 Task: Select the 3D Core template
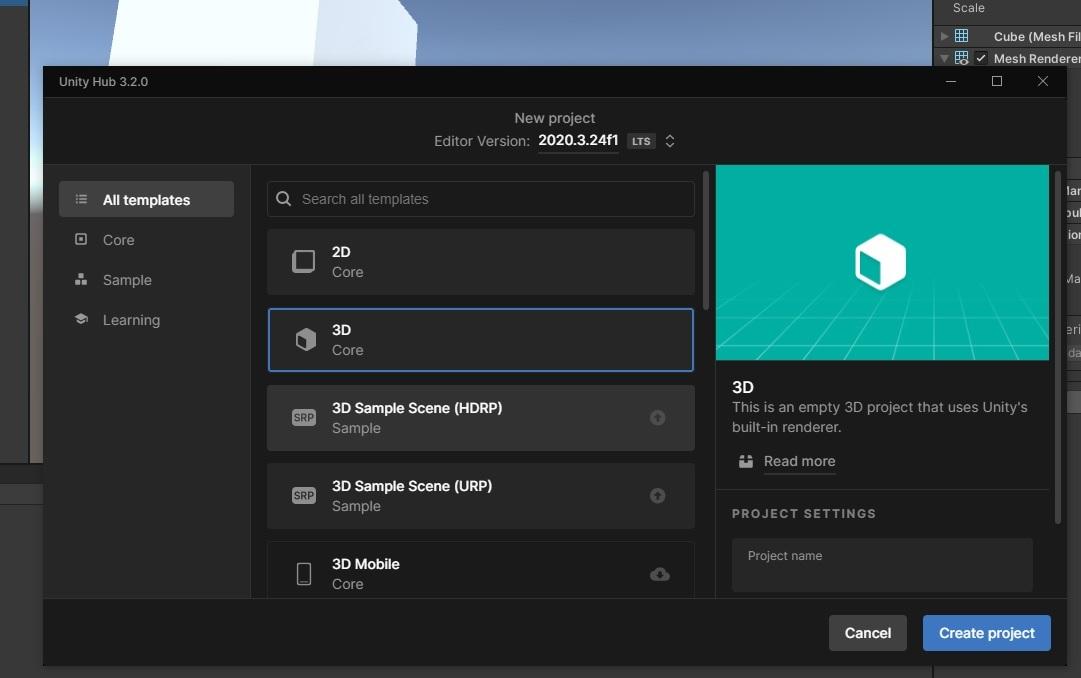[481, 340]
